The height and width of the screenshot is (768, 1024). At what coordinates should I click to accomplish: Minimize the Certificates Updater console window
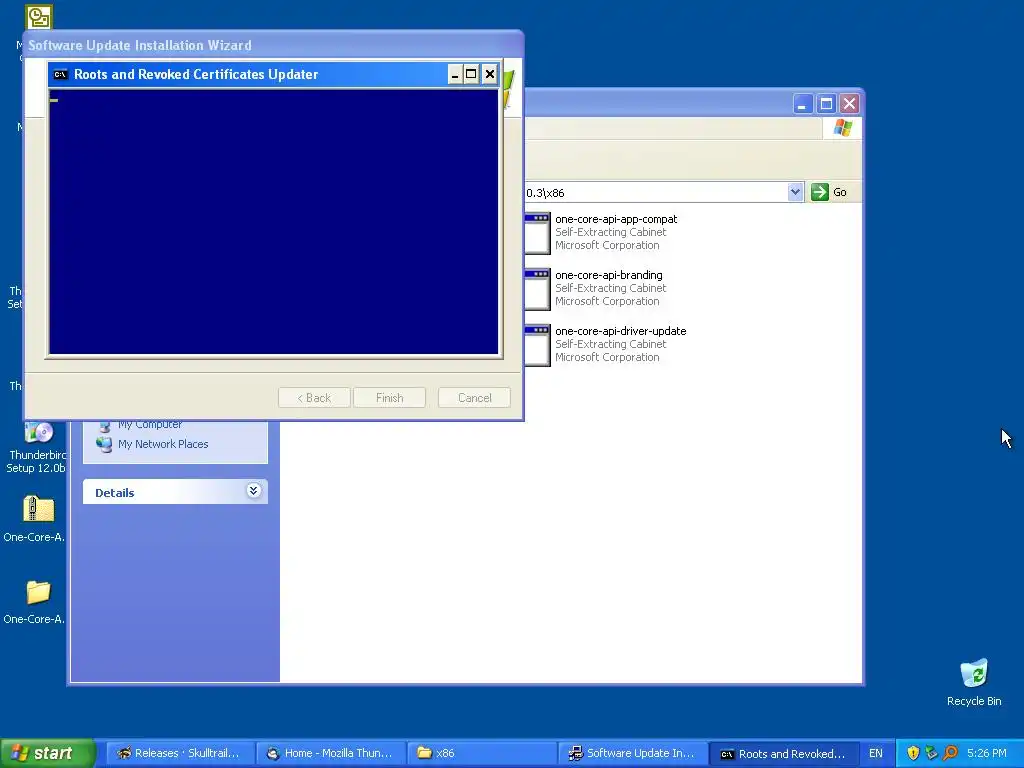455,74
